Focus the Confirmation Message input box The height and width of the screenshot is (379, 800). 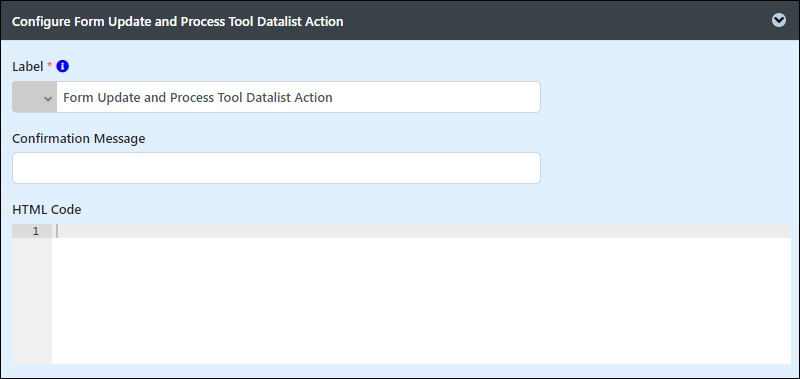(277, 168)
